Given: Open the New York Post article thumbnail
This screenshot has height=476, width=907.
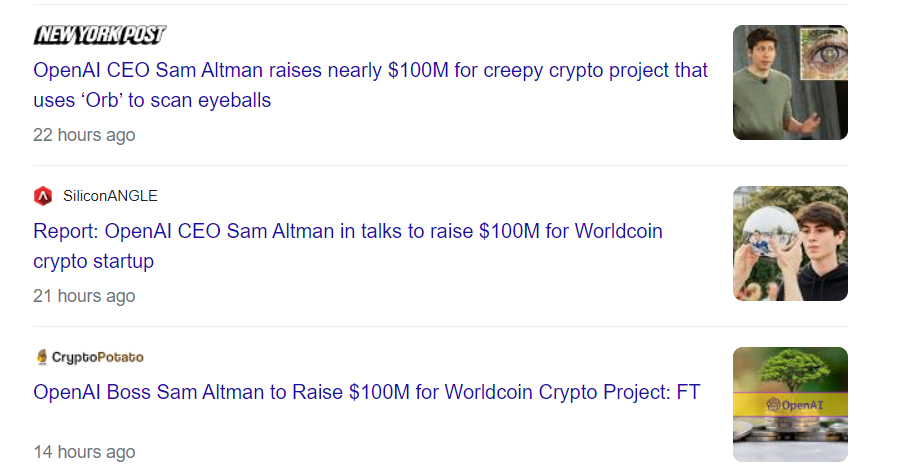Looking at the screenshot, I should tap(790, 82).
